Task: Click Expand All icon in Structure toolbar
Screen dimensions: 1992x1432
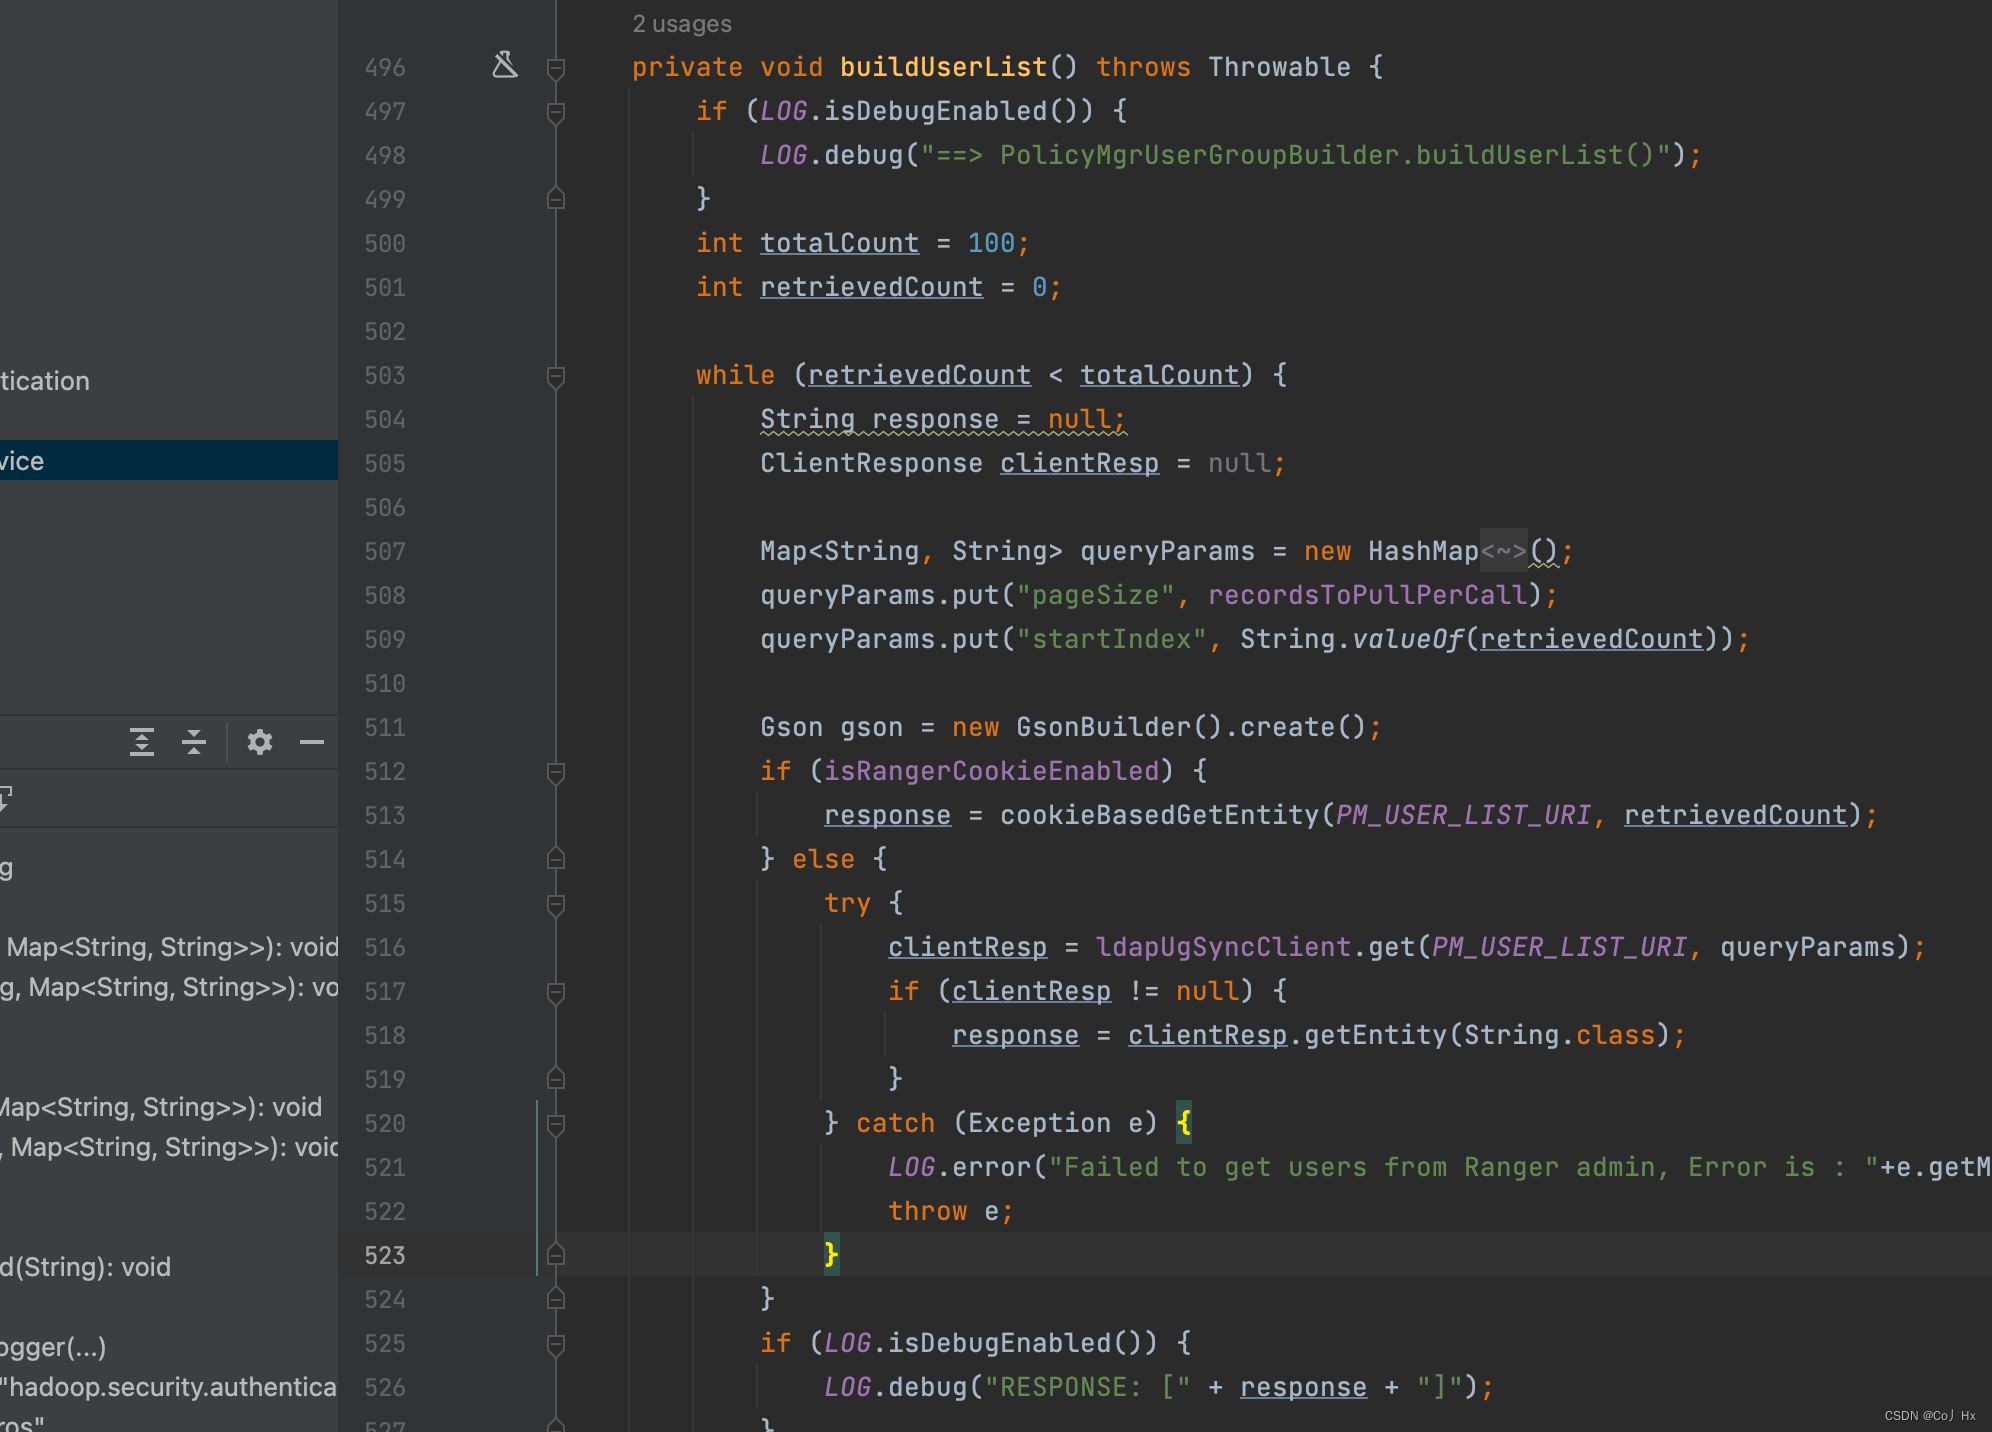Action: [x=142, y=742]
